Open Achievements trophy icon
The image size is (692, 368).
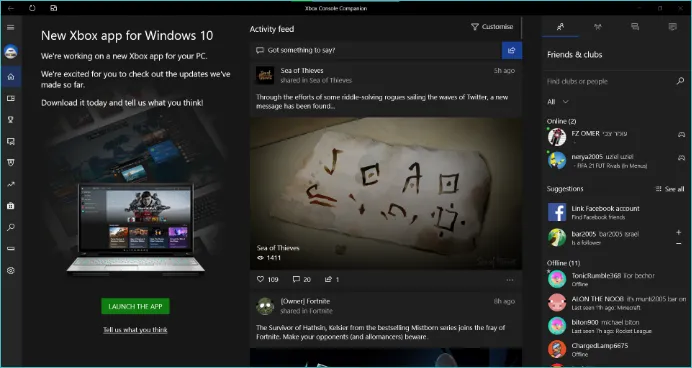pyautogui.click(x=11, y=120)
